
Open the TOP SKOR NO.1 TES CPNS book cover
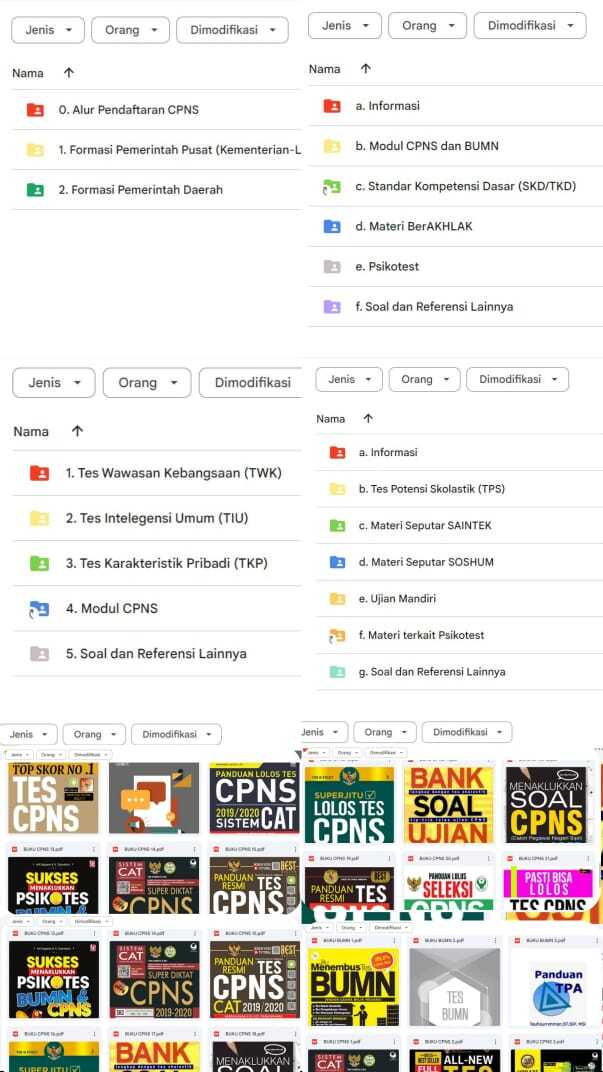[53, 797]
